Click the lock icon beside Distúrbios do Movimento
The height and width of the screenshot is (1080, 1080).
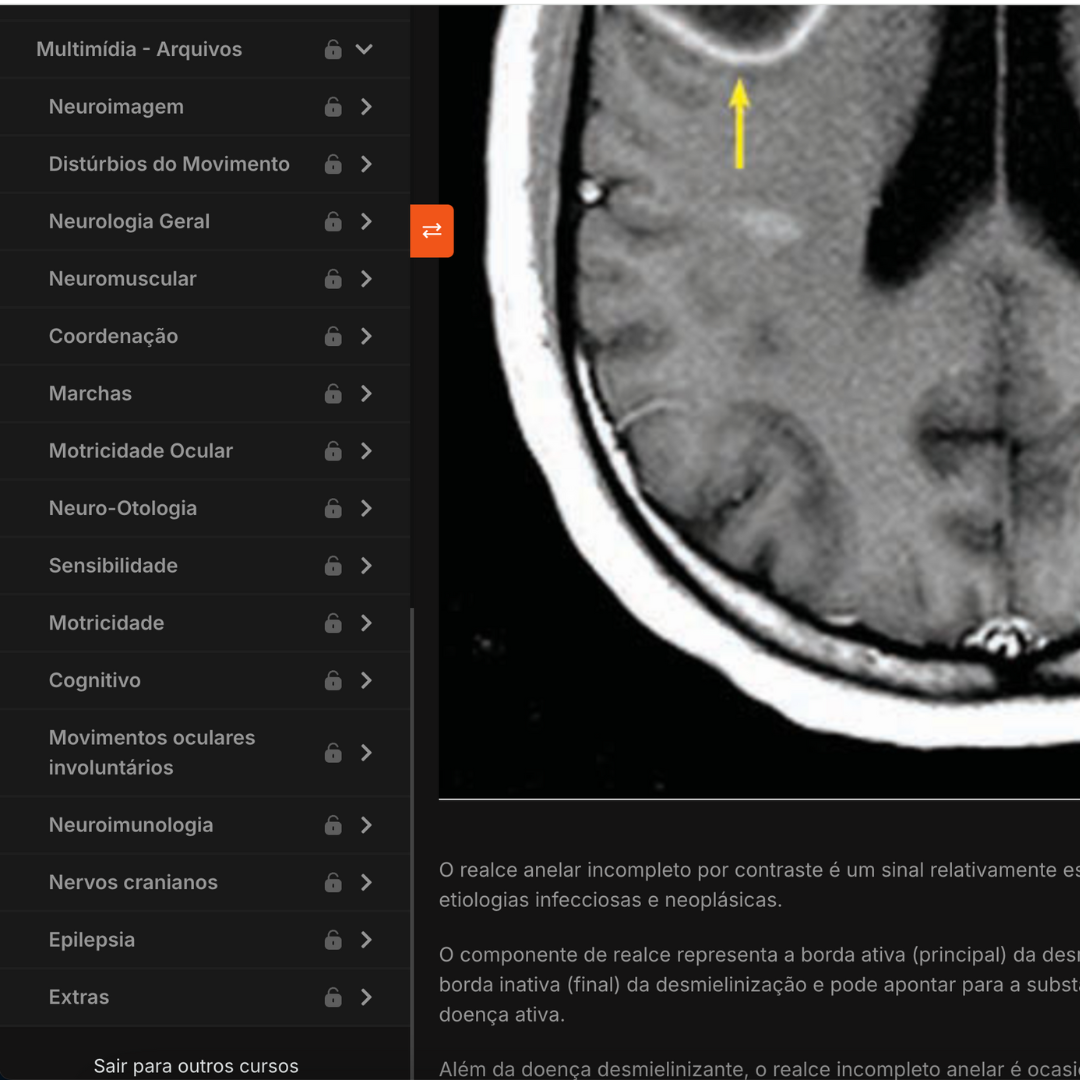[333, 164]
